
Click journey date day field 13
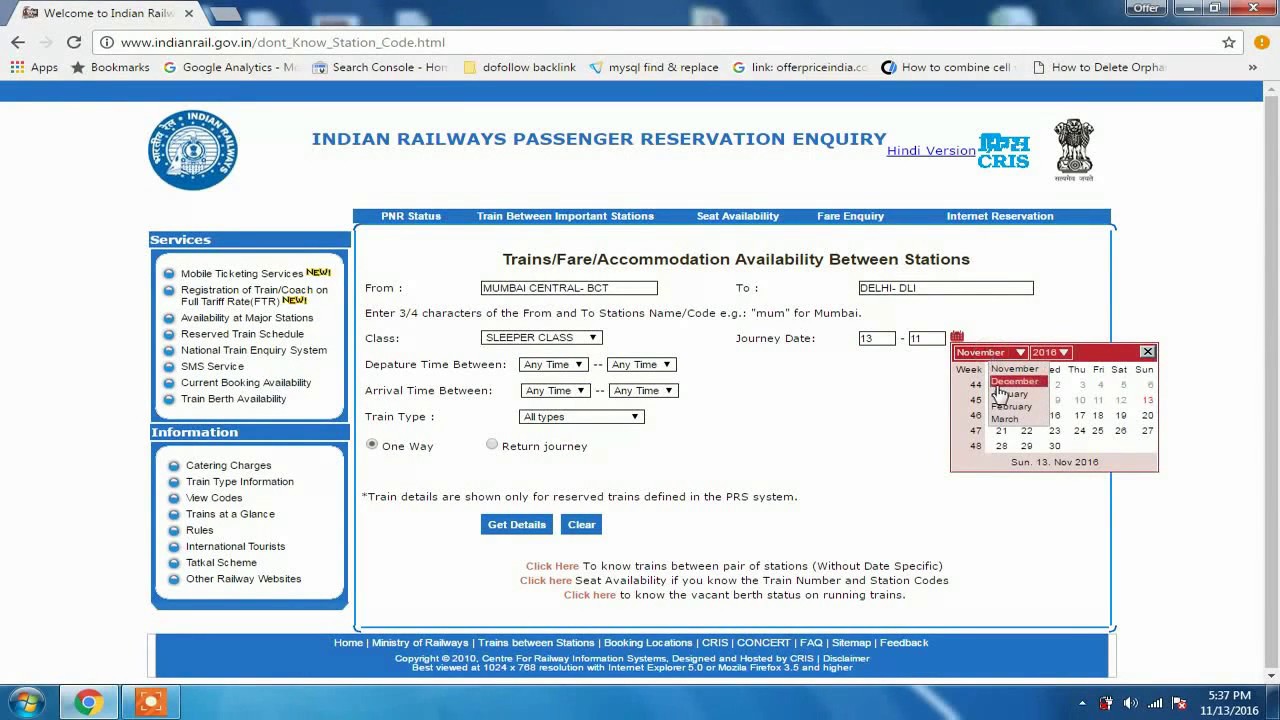[x=877, y=338]
